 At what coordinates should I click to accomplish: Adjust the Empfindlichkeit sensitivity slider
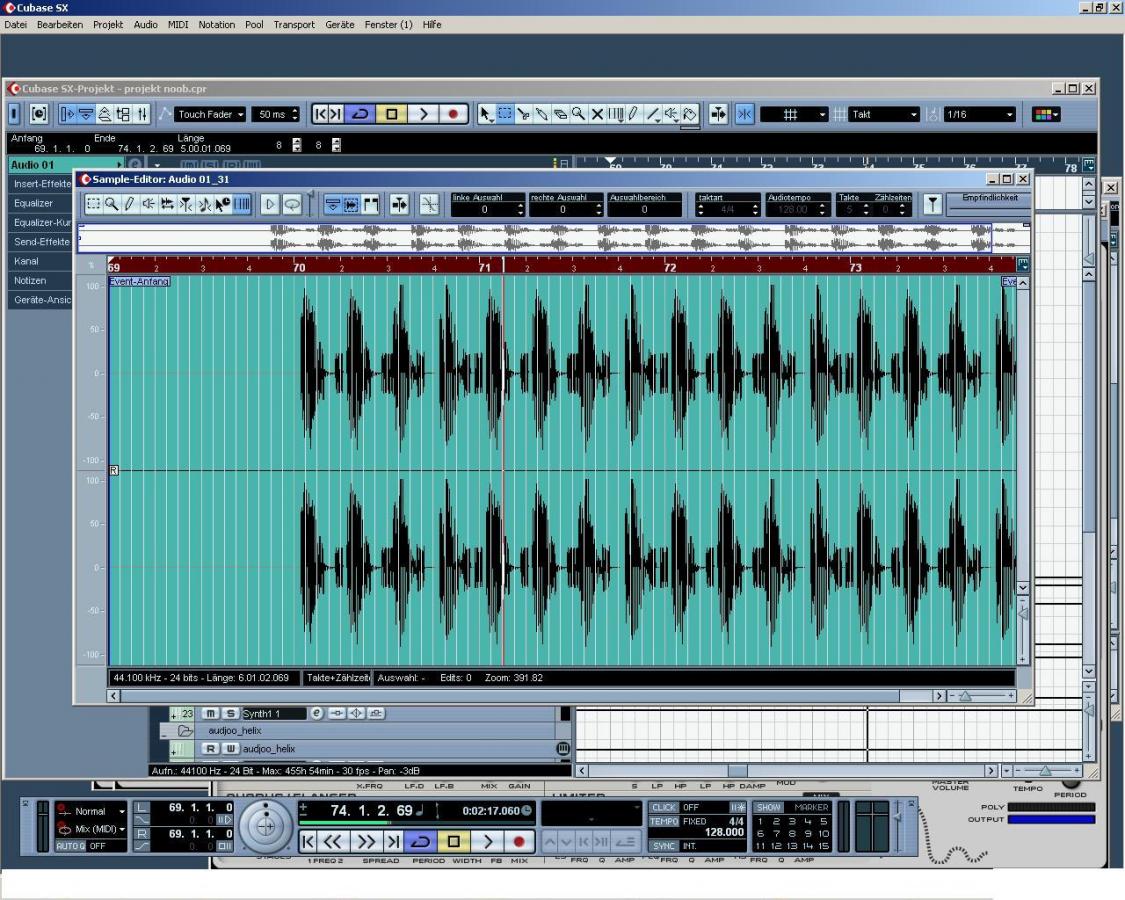tap(989, 208)
